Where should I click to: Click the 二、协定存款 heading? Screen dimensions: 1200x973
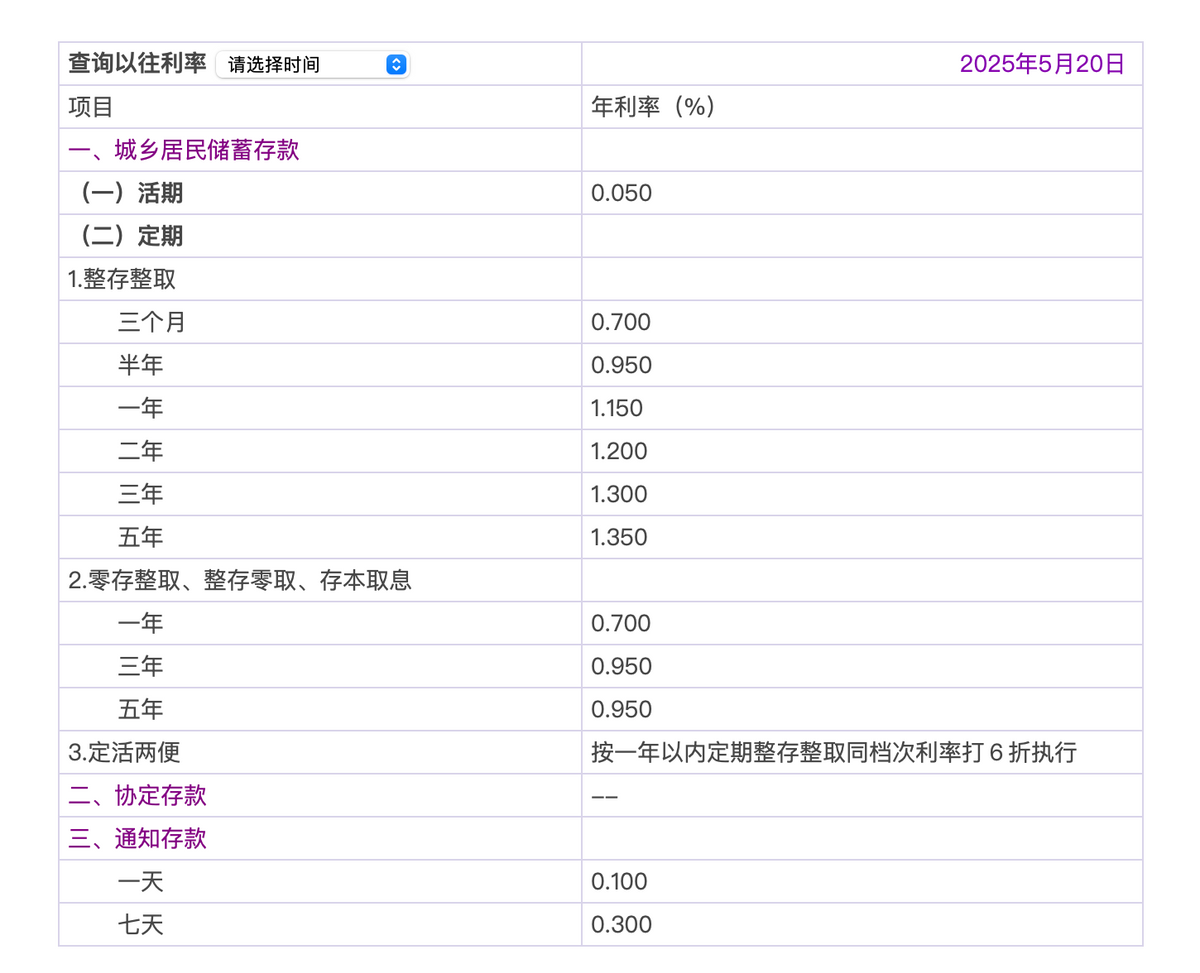138,796
